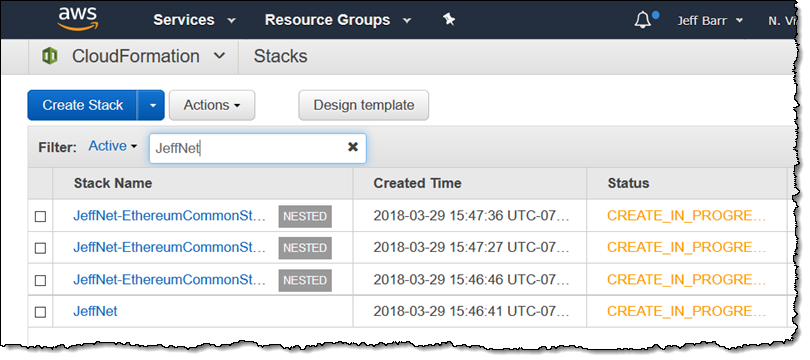Screen dimensions: 810x360
Task: Click the Create Stack button
Action: tap(83, 105)
